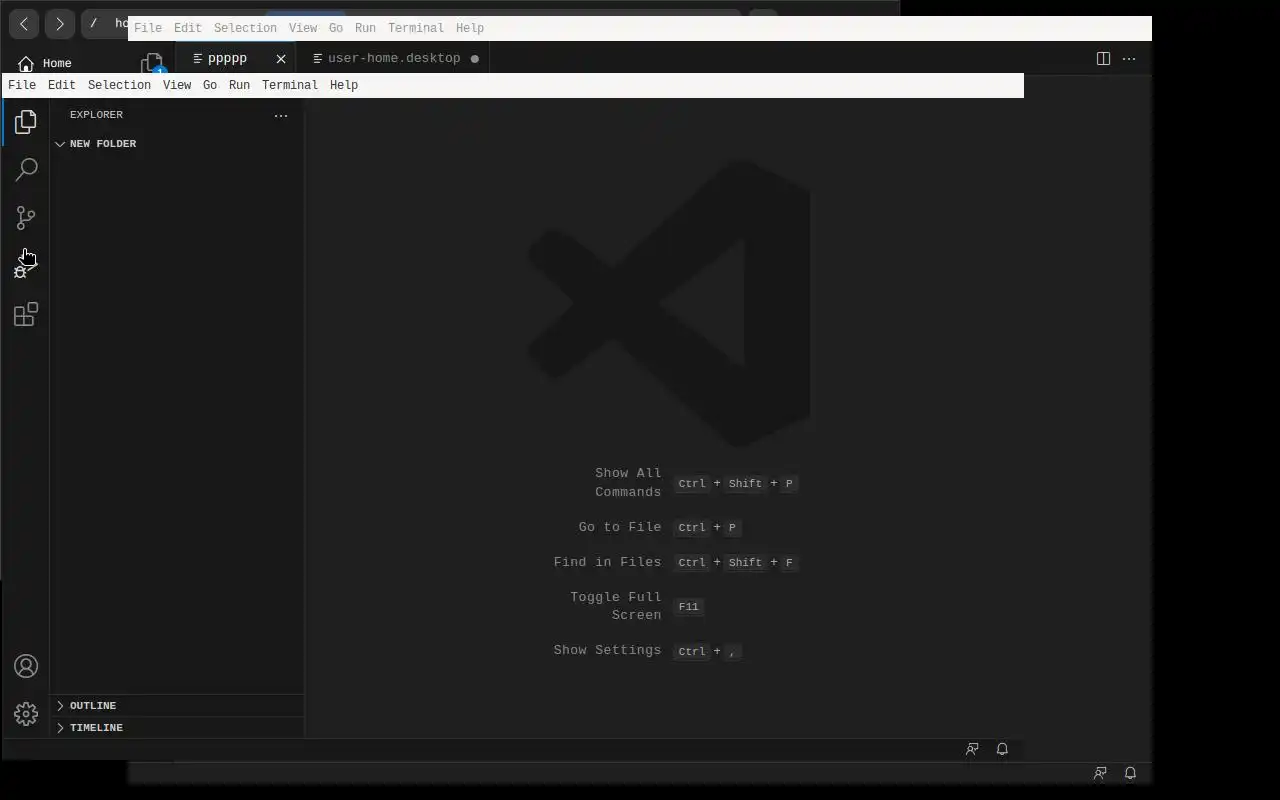Go forward in the file manager
The width and height of the screenshot is (1280, 800).
click(x=60, y=23)
